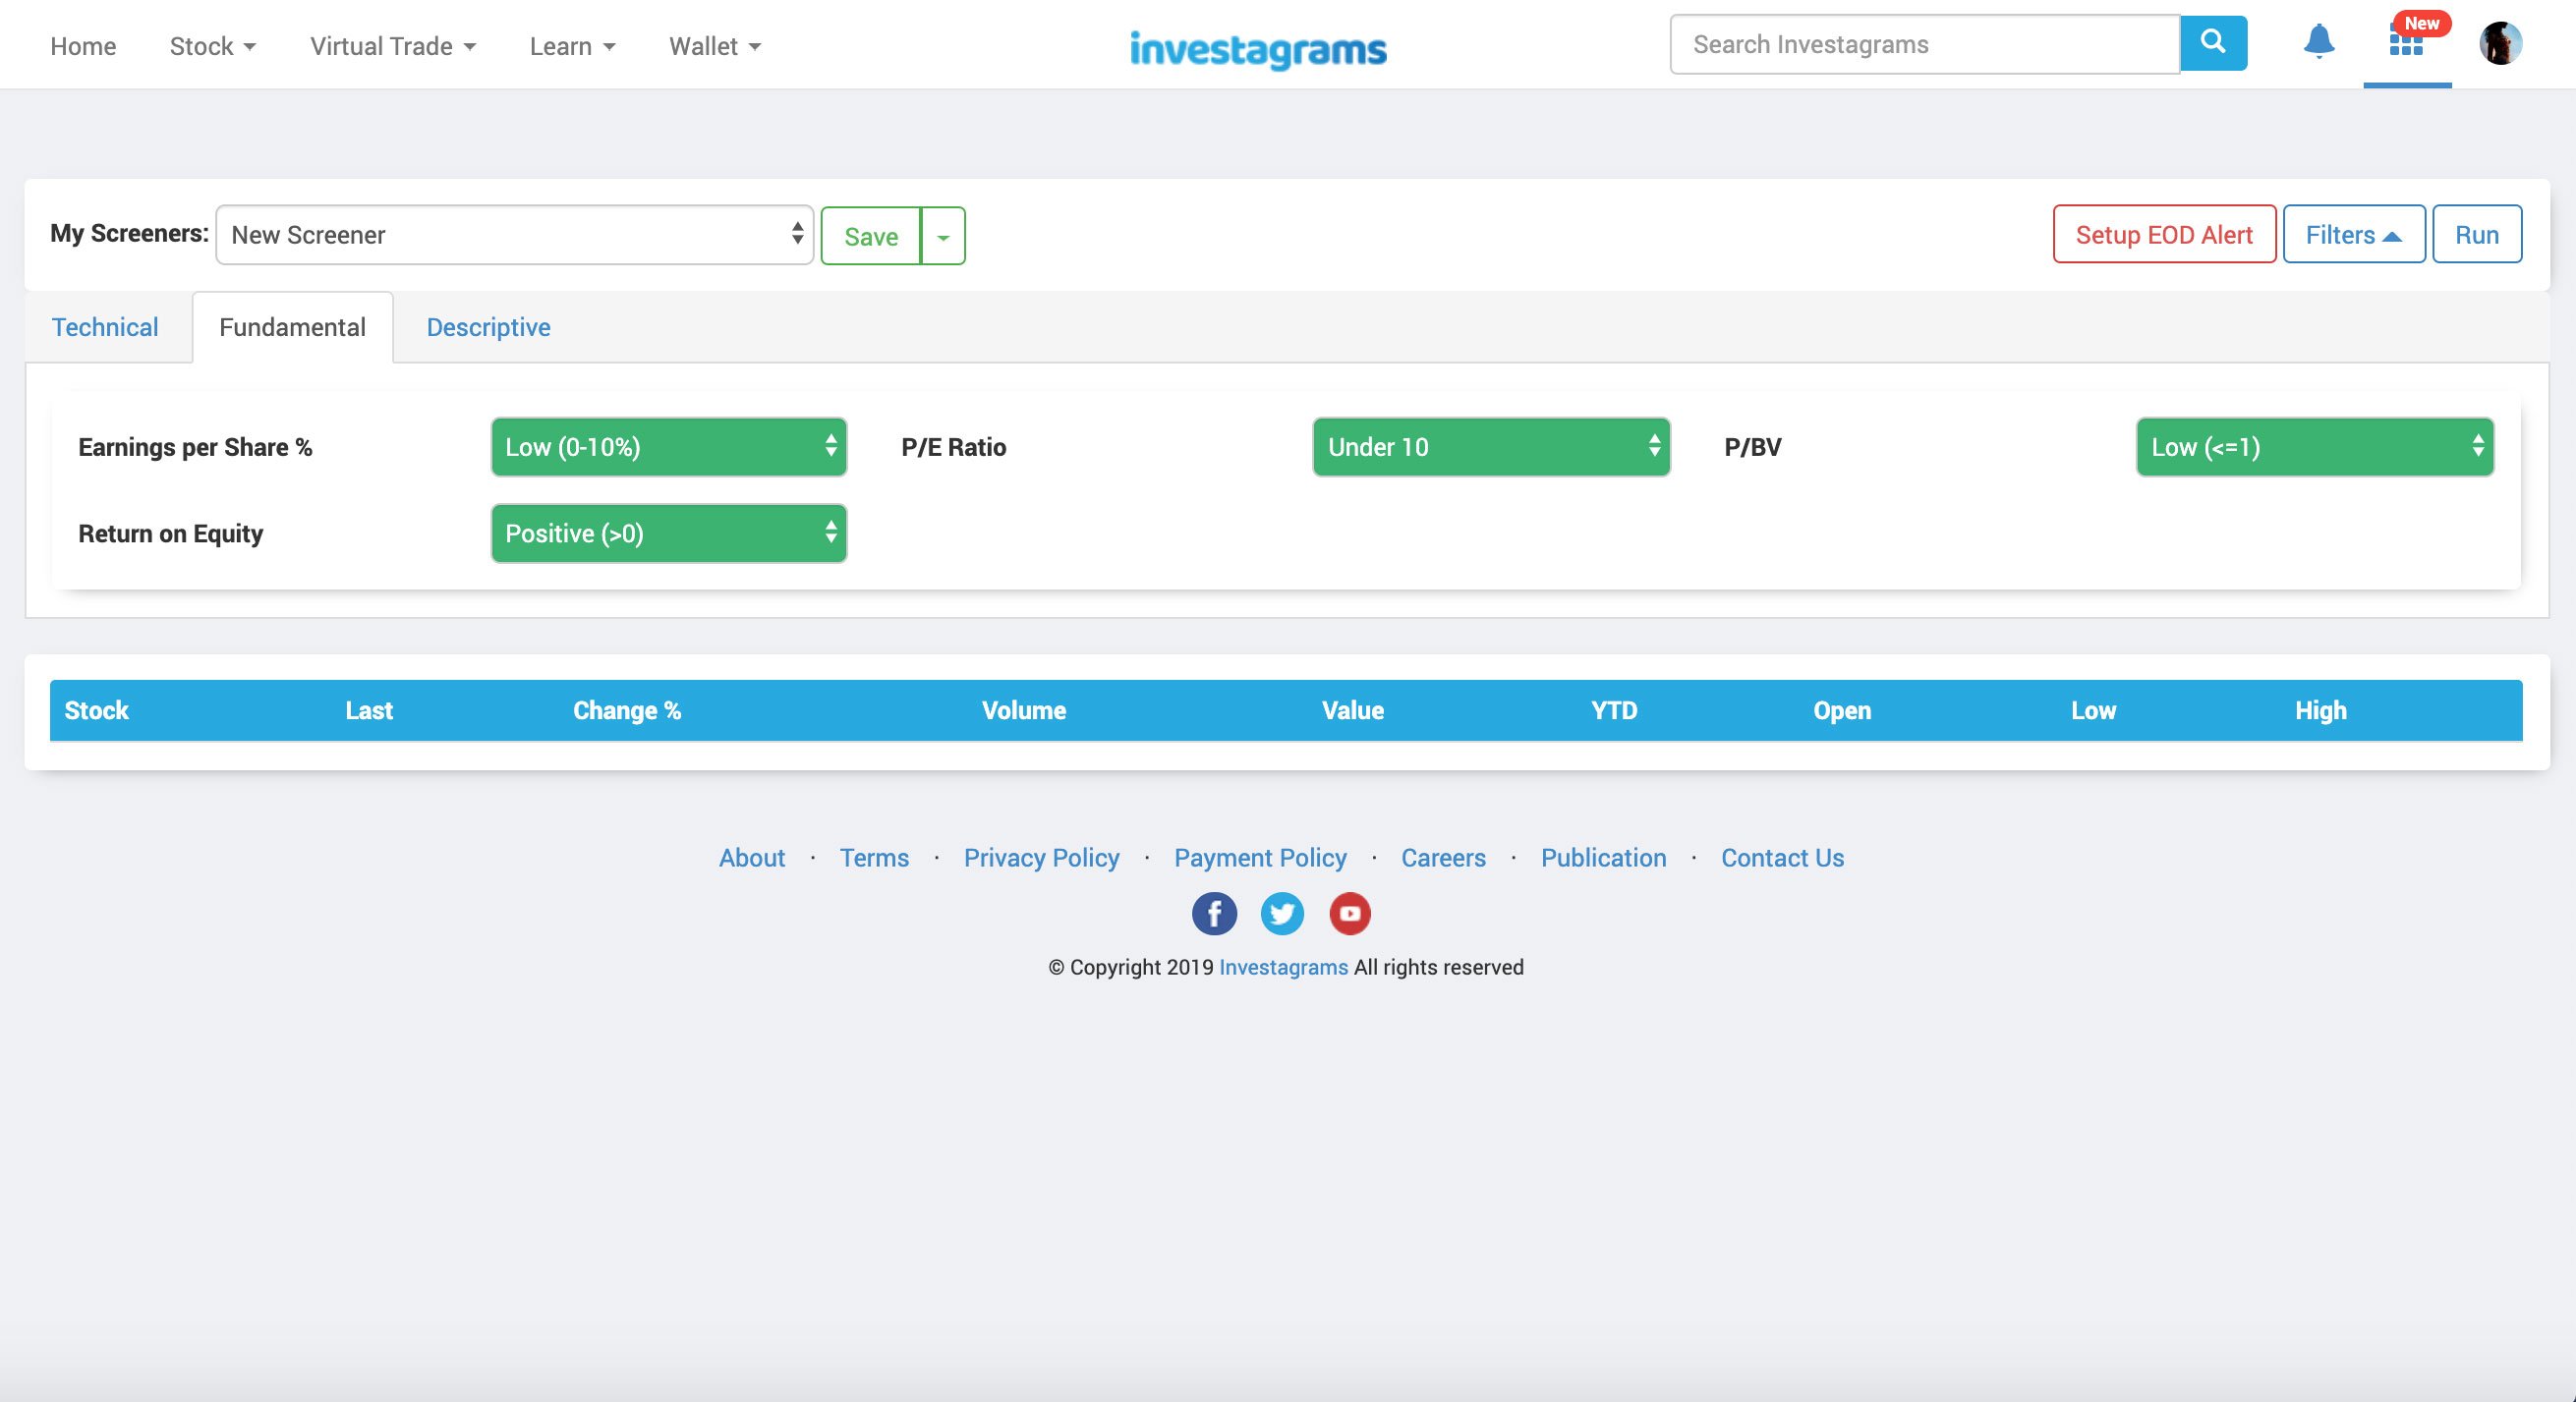Screen dimensions: 2576x1402
Task: Sort by Open column header
Action: pyautogui.click(x=1842, y=710)
